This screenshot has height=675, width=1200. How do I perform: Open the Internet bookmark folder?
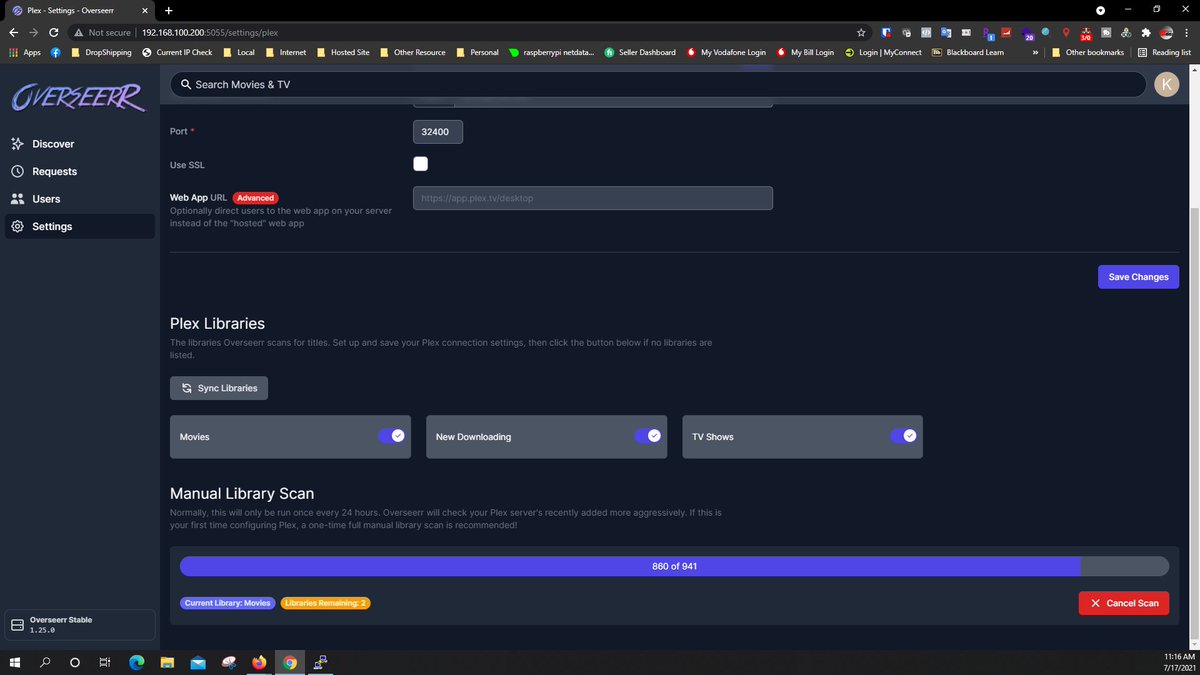pyautogui.click(x=285, y=52)
